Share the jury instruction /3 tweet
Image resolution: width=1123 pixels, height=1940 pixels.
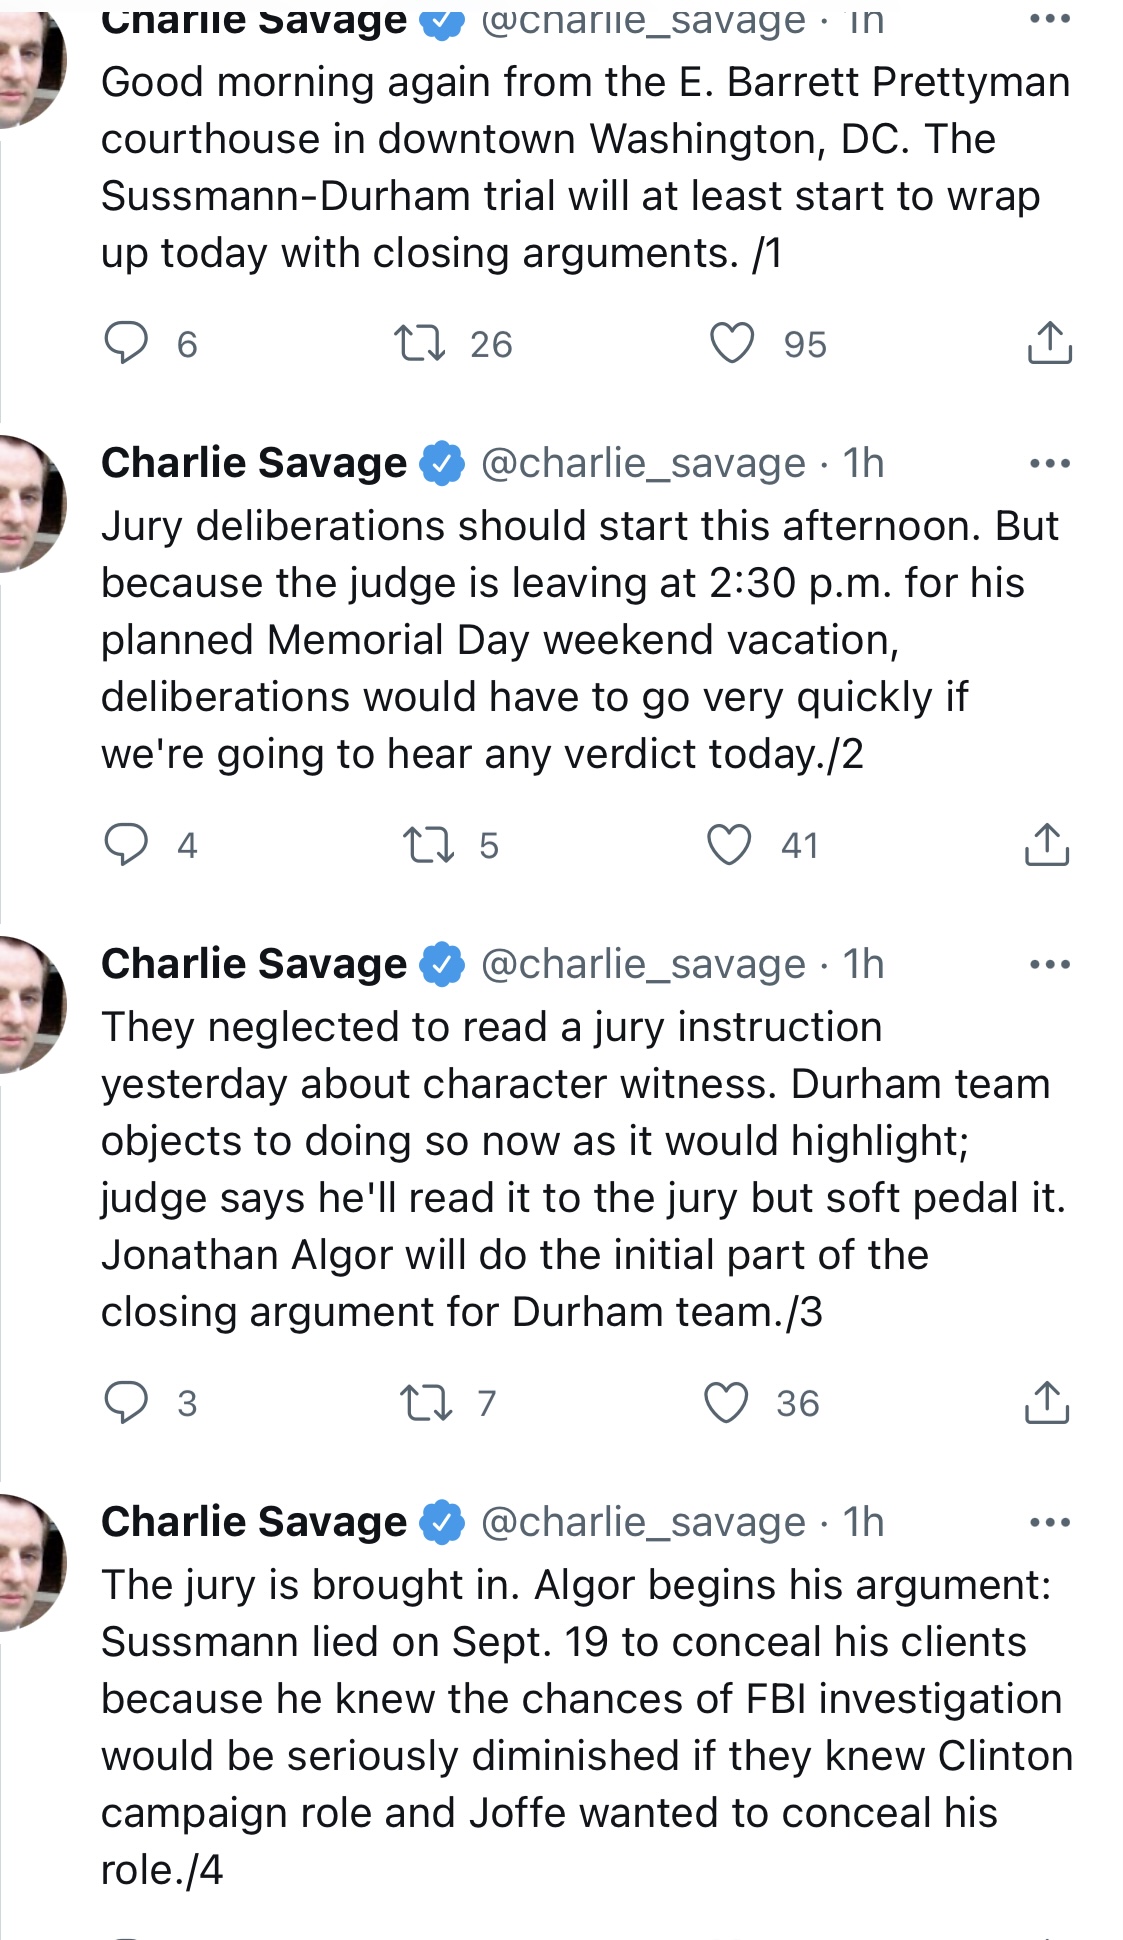[x=1047, y=1402]
